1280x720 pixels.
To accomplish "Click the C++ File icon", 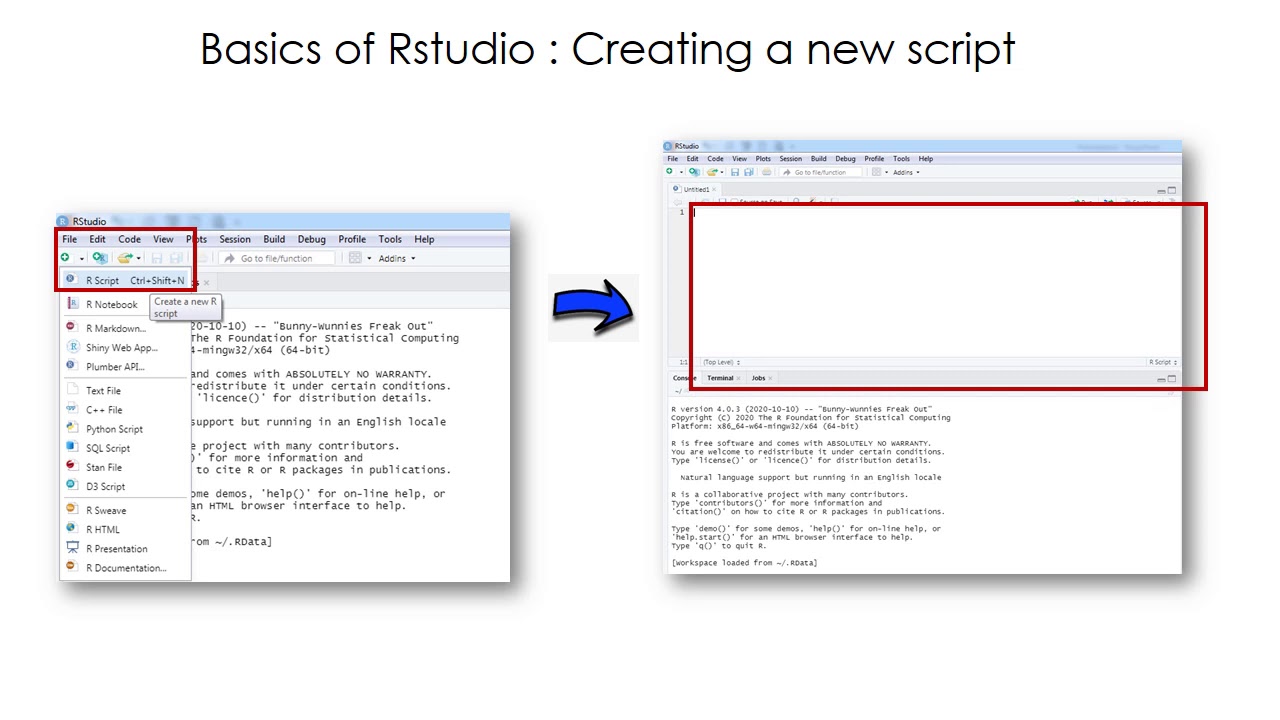I will click(x=71, y=409).
